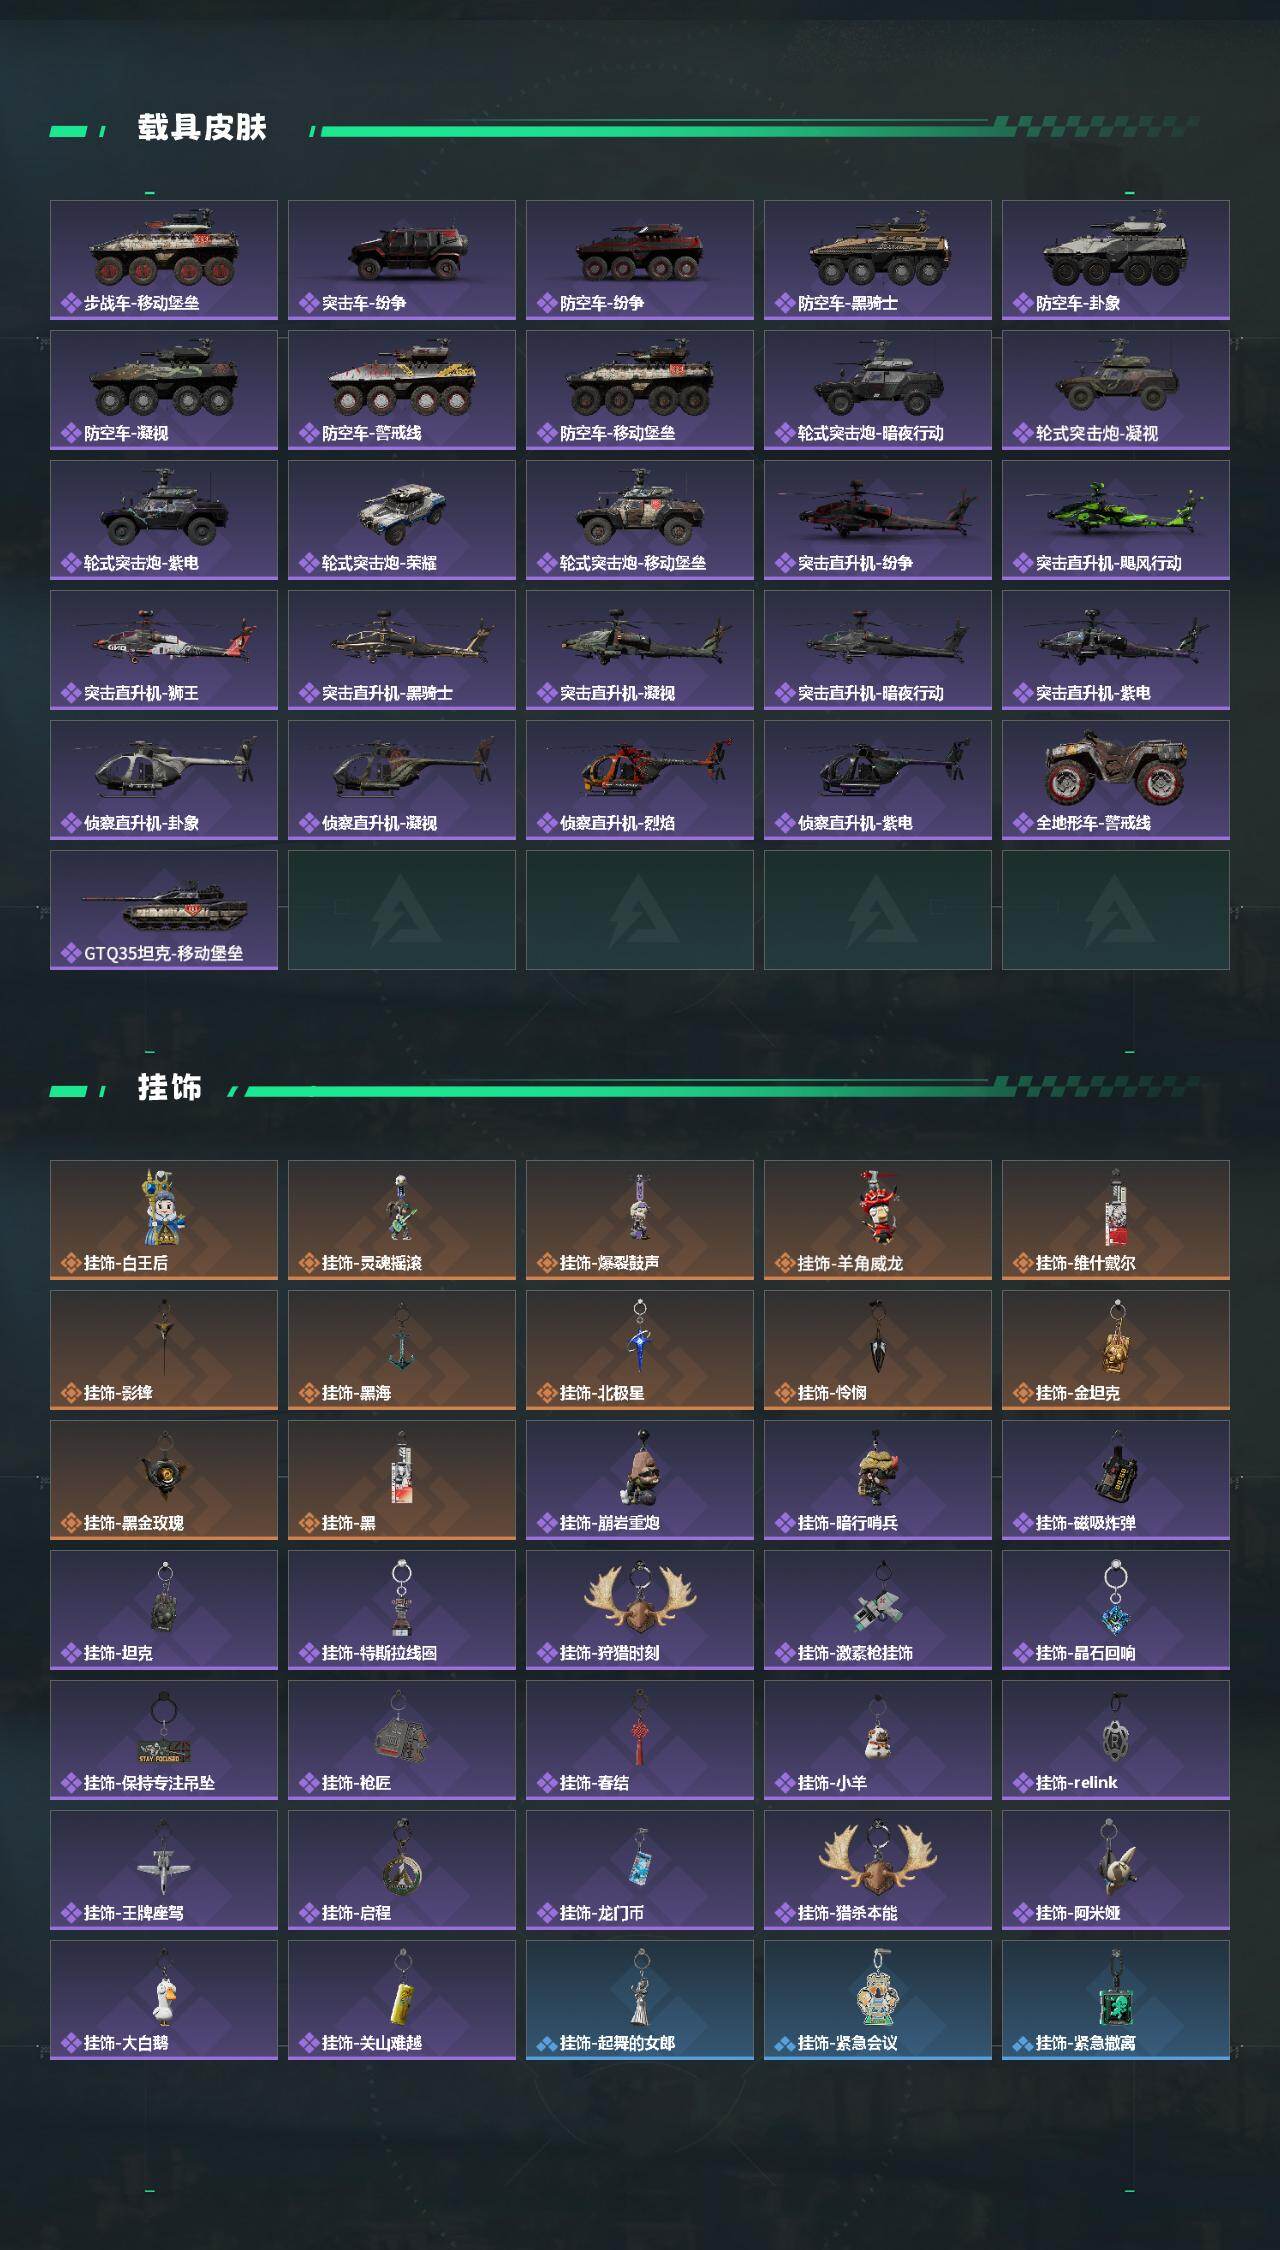
Task: Click the 载具皮肤 section header
Action: click(202, 128)
